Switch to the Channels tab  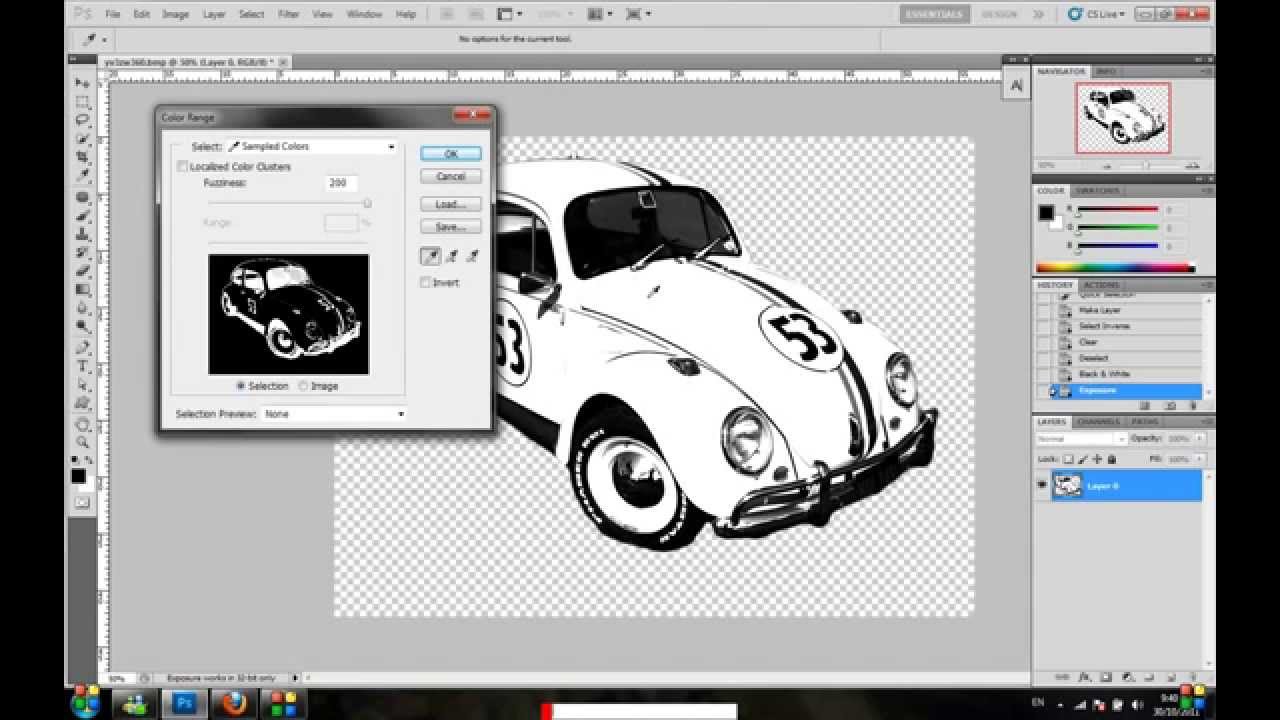pyautogui.click(x=1099, y=422)
